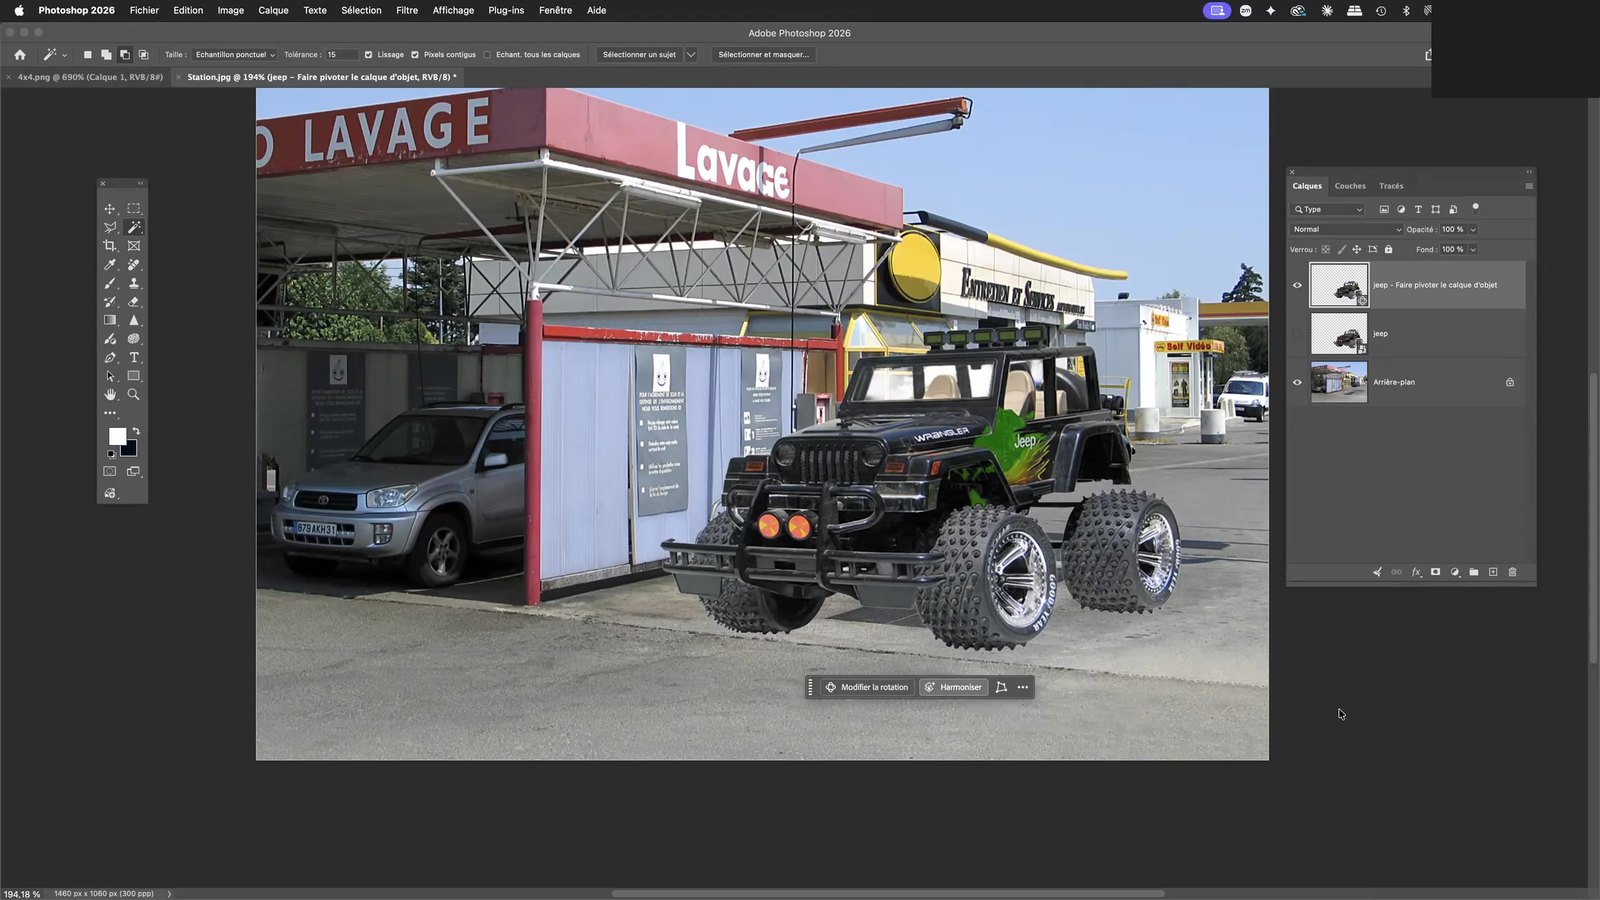Switch to the Couches tab
The height and width of the screenshot is (900, 1600).
click(x=1350, y=186)
